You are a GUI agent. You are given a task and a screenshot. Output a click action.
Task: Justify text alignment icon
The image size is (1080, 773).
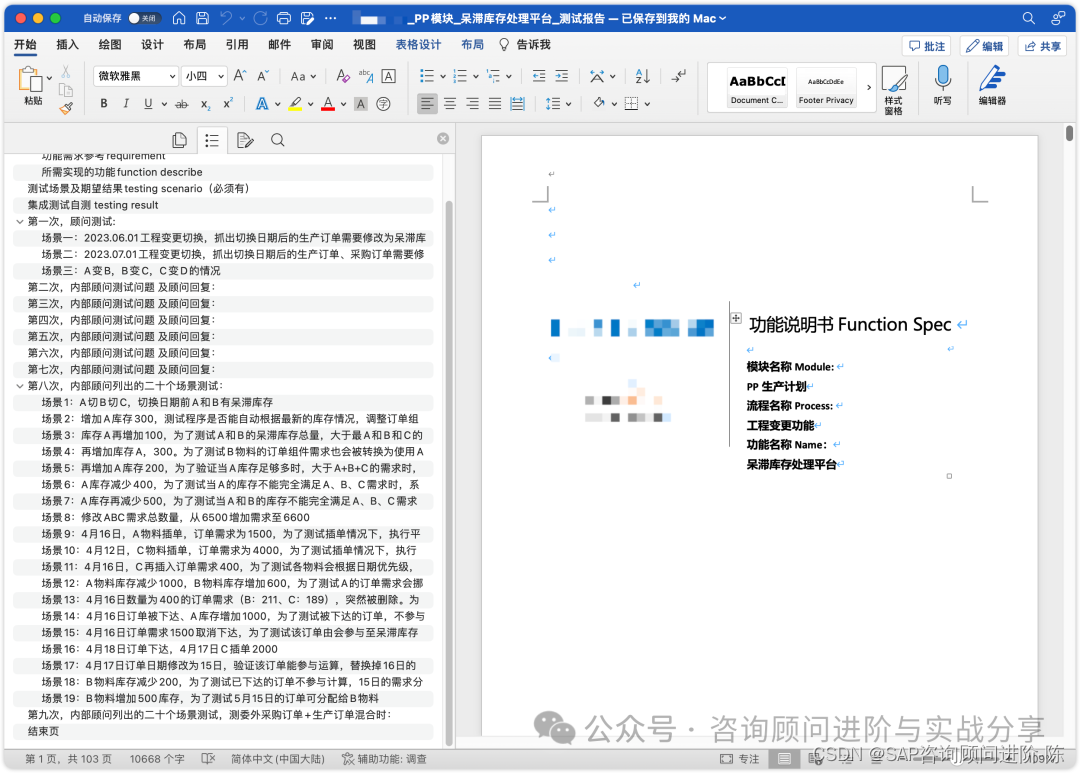[x=495, y=104]
